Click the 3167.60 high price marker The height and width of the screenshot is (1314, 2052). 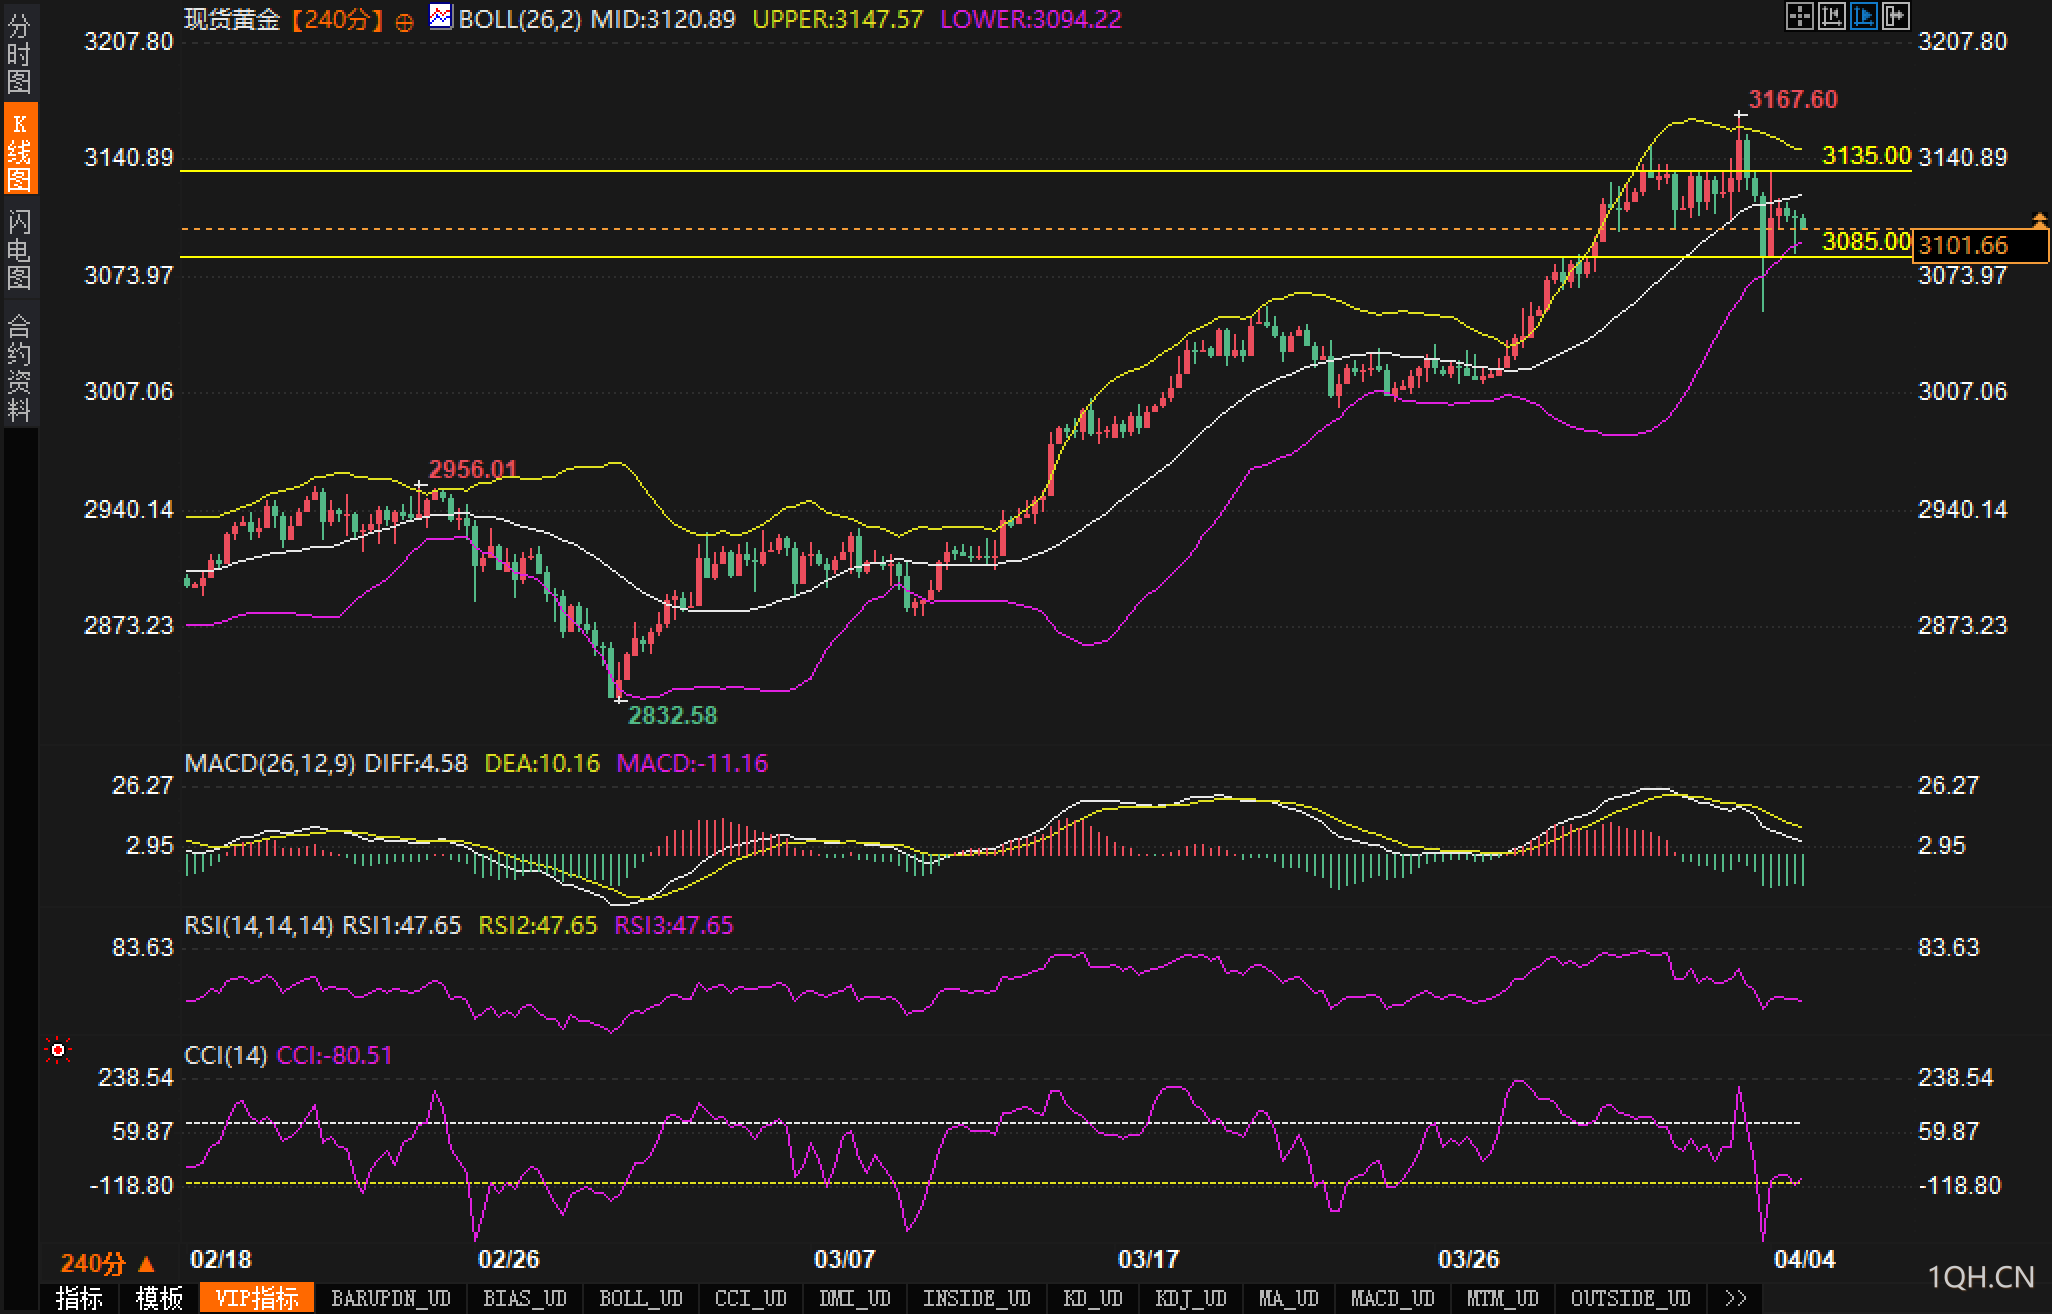point(1793,99)
